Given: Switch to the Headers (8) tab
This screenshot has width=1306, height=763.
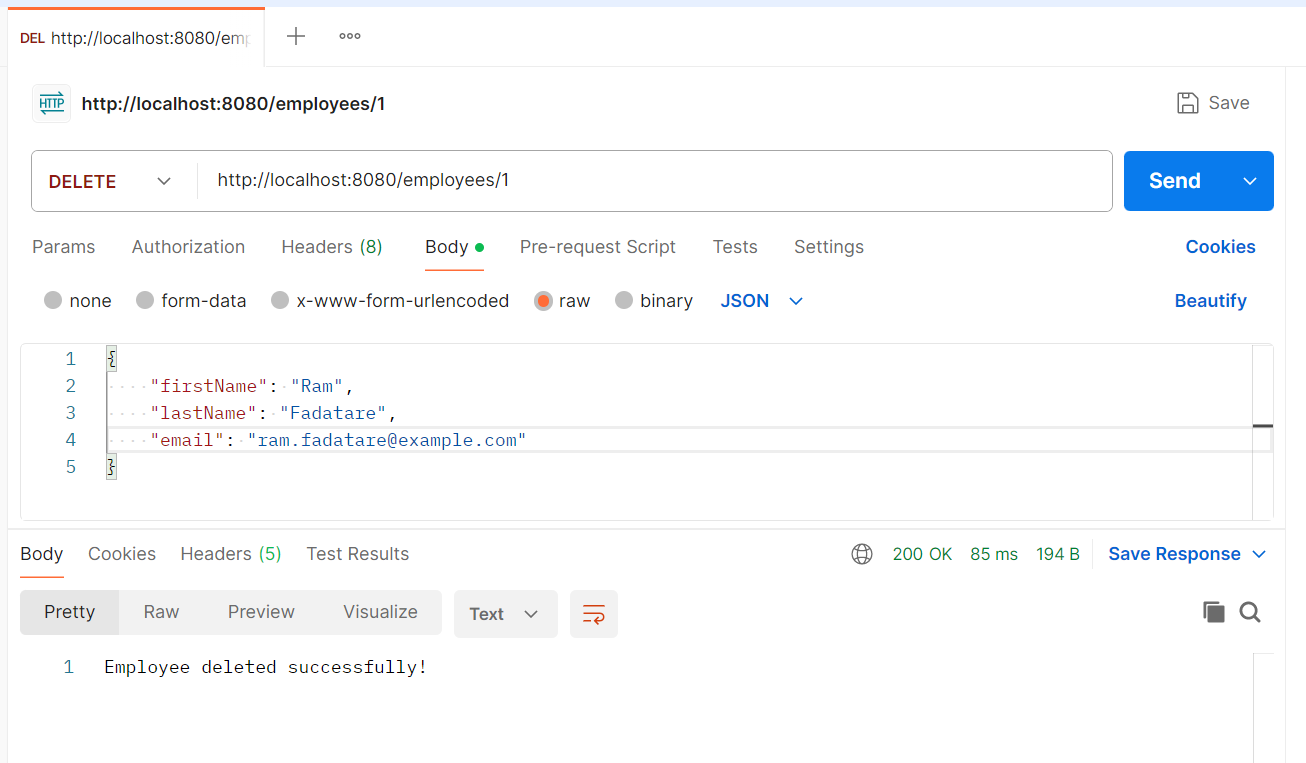Looking at the screenshot, I should pyautogui.click(x=331, y=247).
